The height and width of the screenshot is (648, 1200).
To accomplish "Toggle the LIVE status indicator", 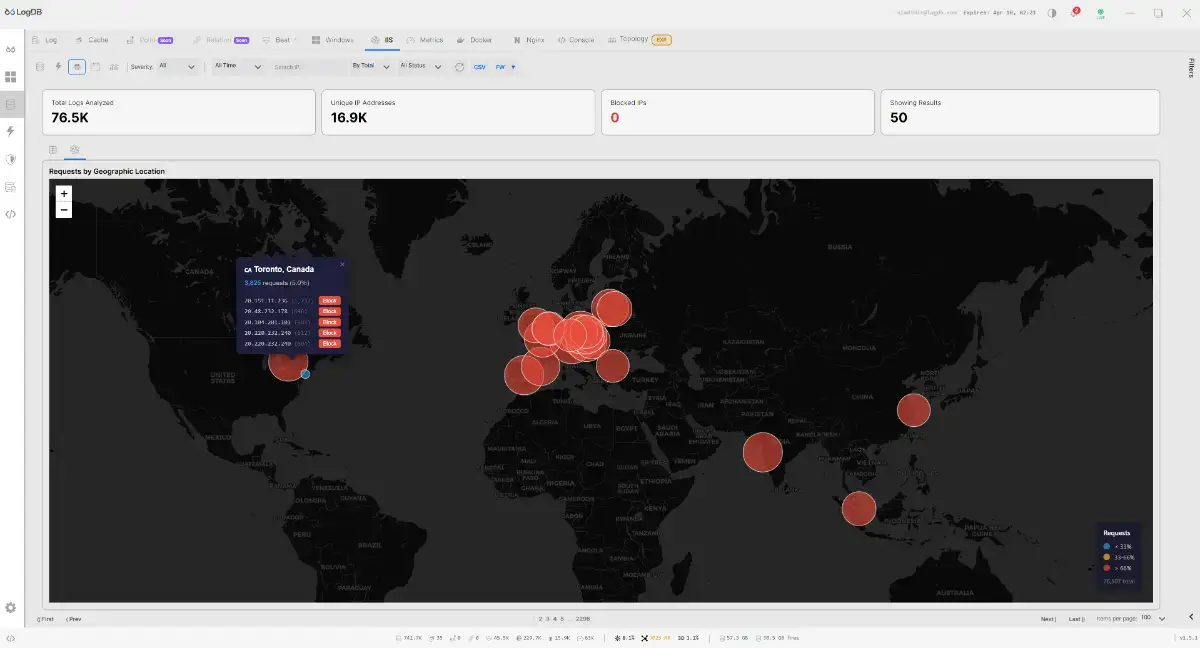I will click(1101, 14).
